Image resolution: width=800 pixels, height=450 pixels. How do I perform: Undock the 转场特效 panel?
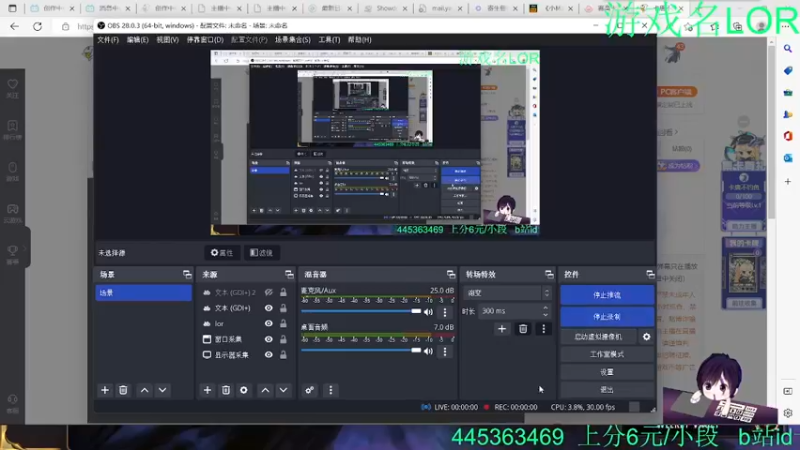[549, 274]
